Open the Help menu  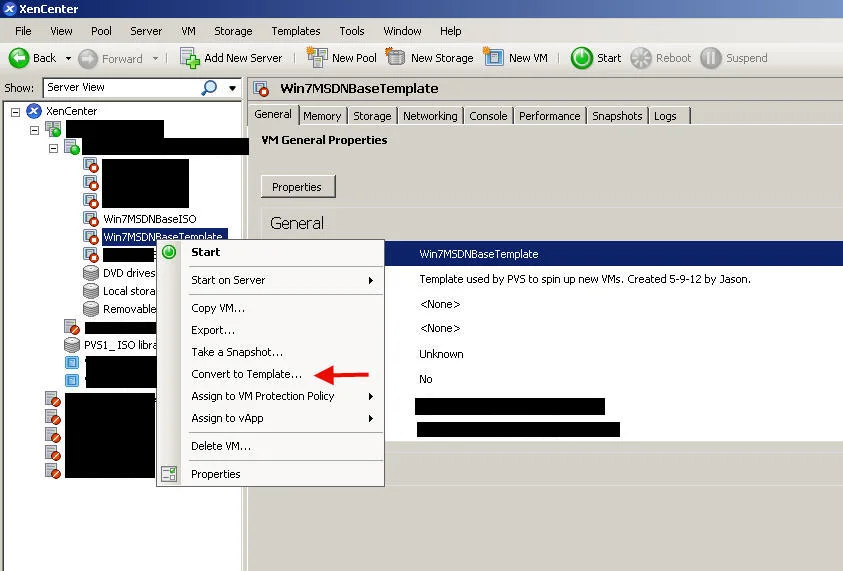click(451, 31)
